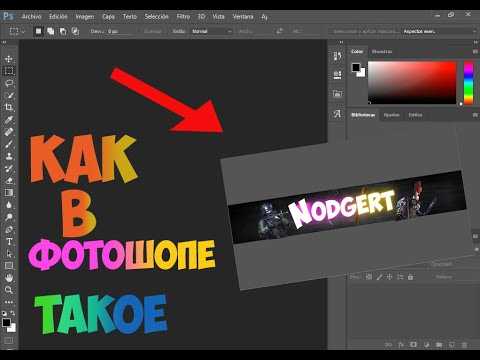480x360 pixels.
Task: Choose the New selection mode button
Action: point(39,31)
